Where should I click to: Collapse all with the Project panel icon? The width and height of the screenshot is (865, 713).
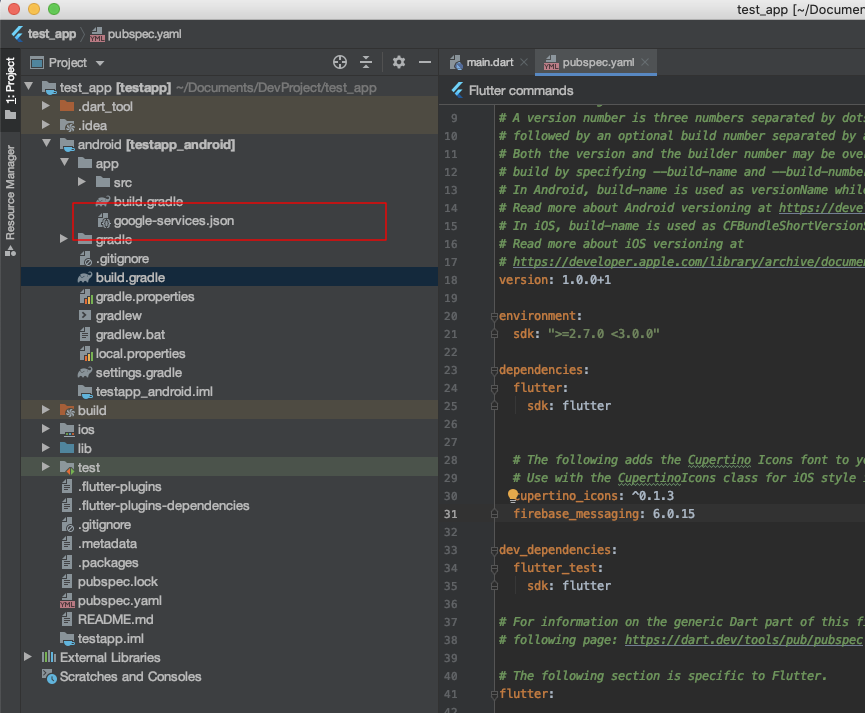pos(366,62)
